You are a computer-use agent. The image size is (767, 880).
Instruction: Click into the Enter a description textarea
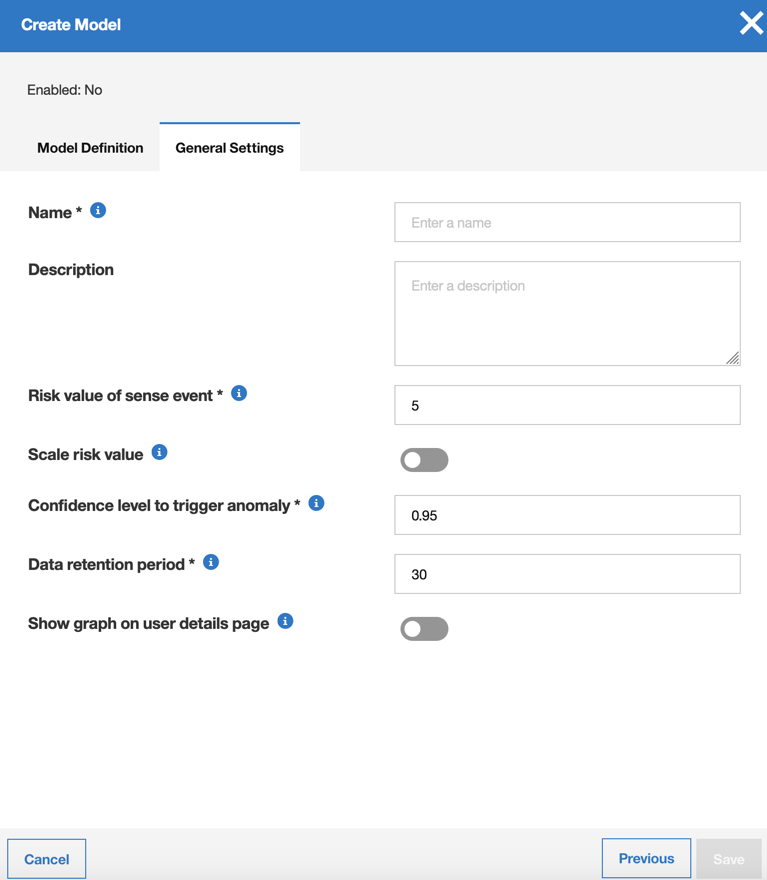(x=567, y=313)
